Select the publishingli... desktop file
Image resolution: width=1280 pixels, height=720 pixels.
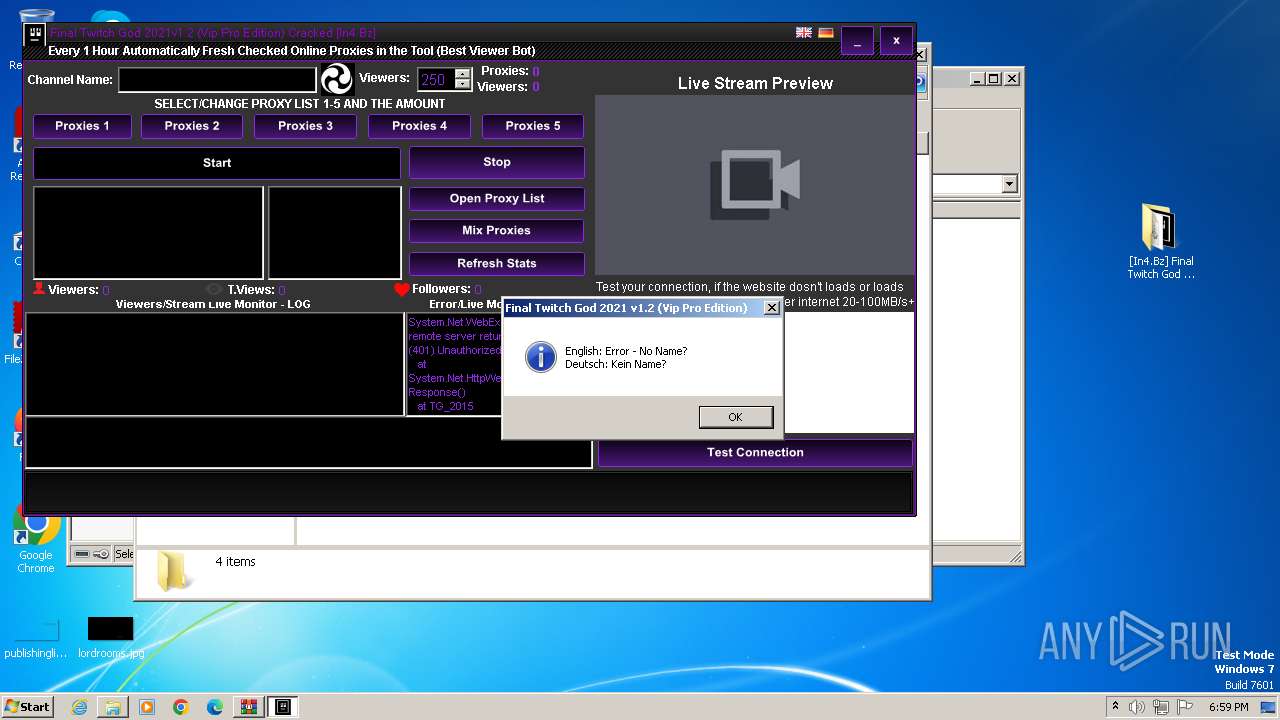pyautogui.click(x=35, y=638)
